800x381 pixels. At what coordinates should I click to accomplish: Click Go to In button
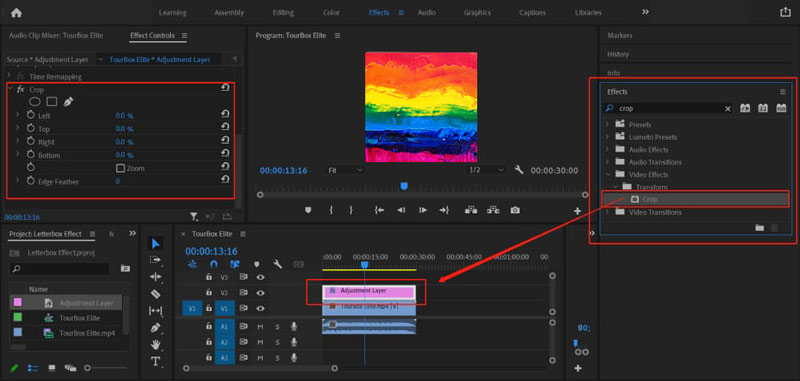379,210
